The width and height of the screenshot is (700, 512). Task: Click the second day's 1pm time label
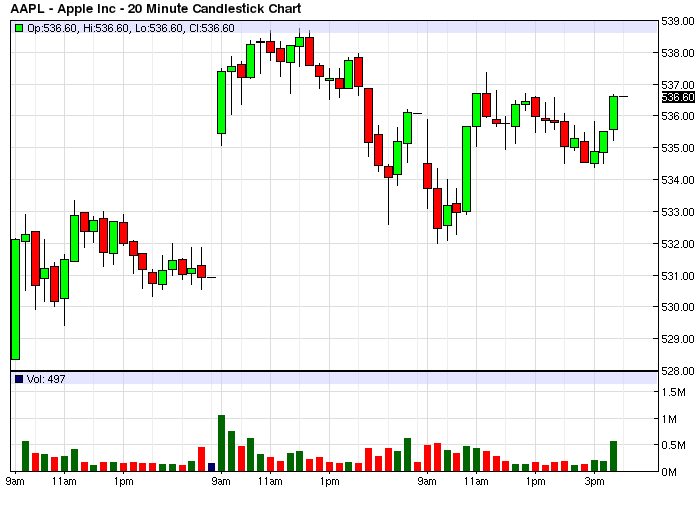(329, 482)
